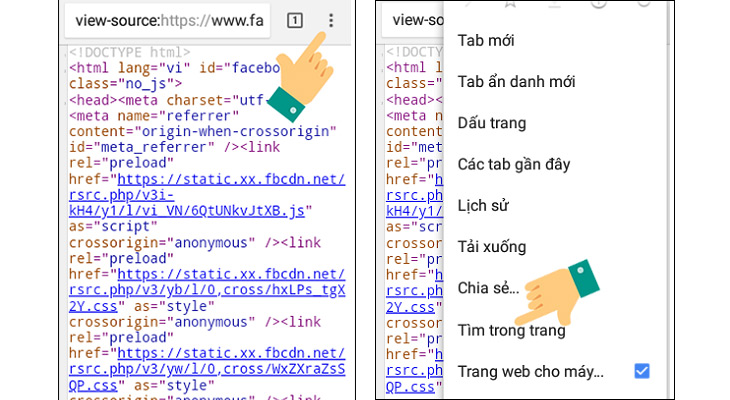The image size is (730, 400).
Task: Open the WxZXraZsS css link in source
Action: pyautogui.click(x=207, y=369)
